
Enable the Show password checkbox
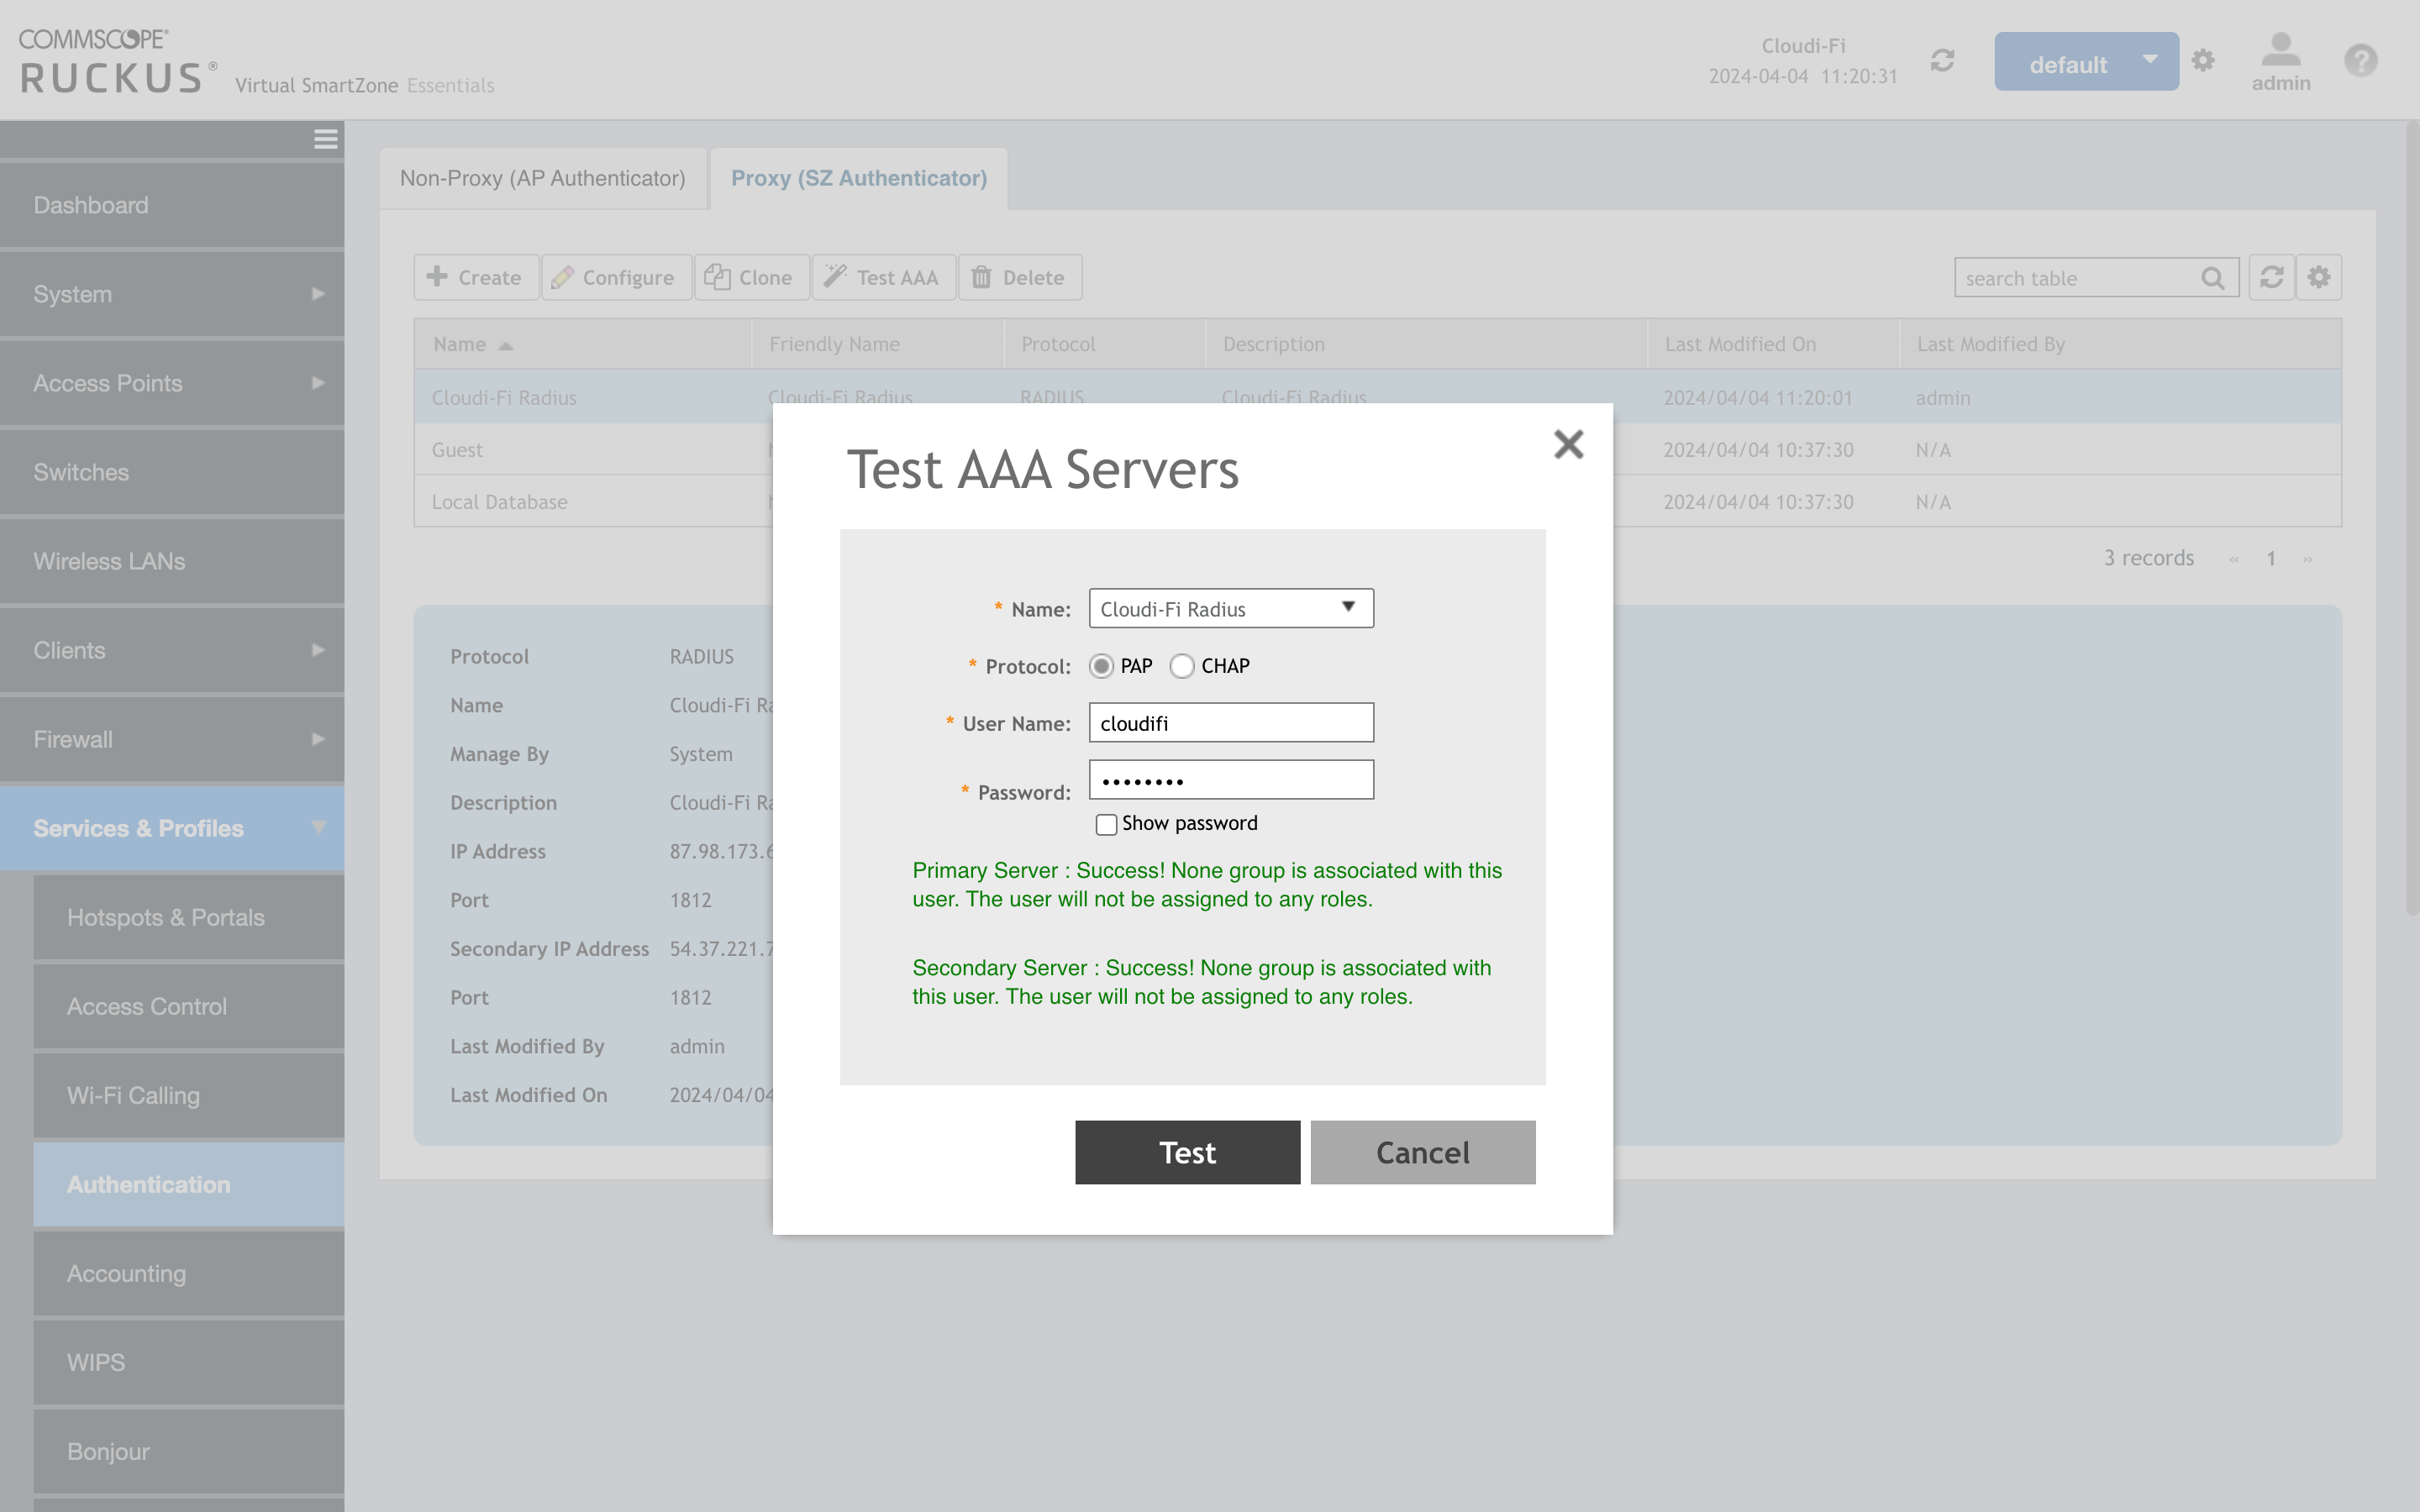1106,823
